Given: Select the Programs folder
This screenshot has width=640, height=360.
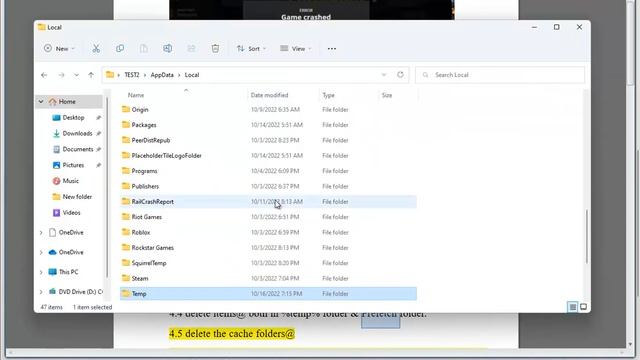Looking at the screenshot, I should point(268,171).
